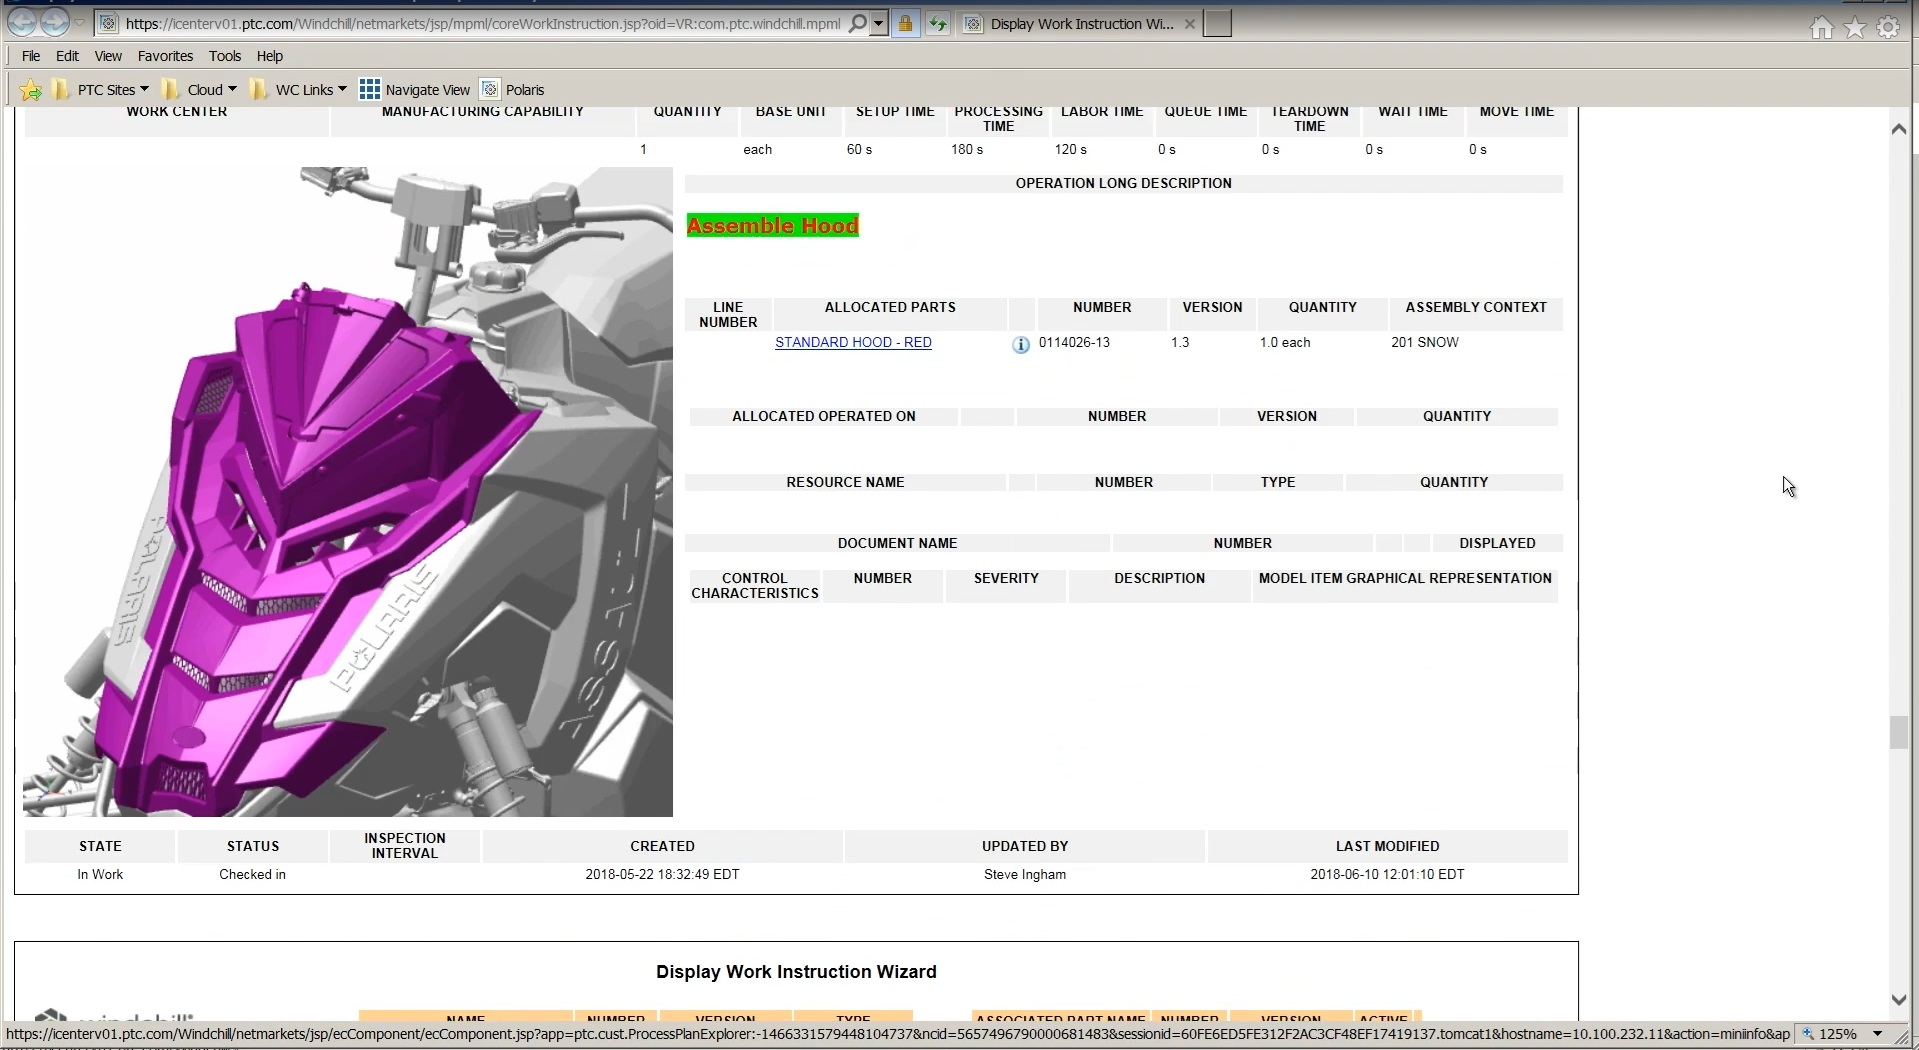Click the Assemble Hood description text
This screenshot has width=1919, height=1050.
pos(773,226)
